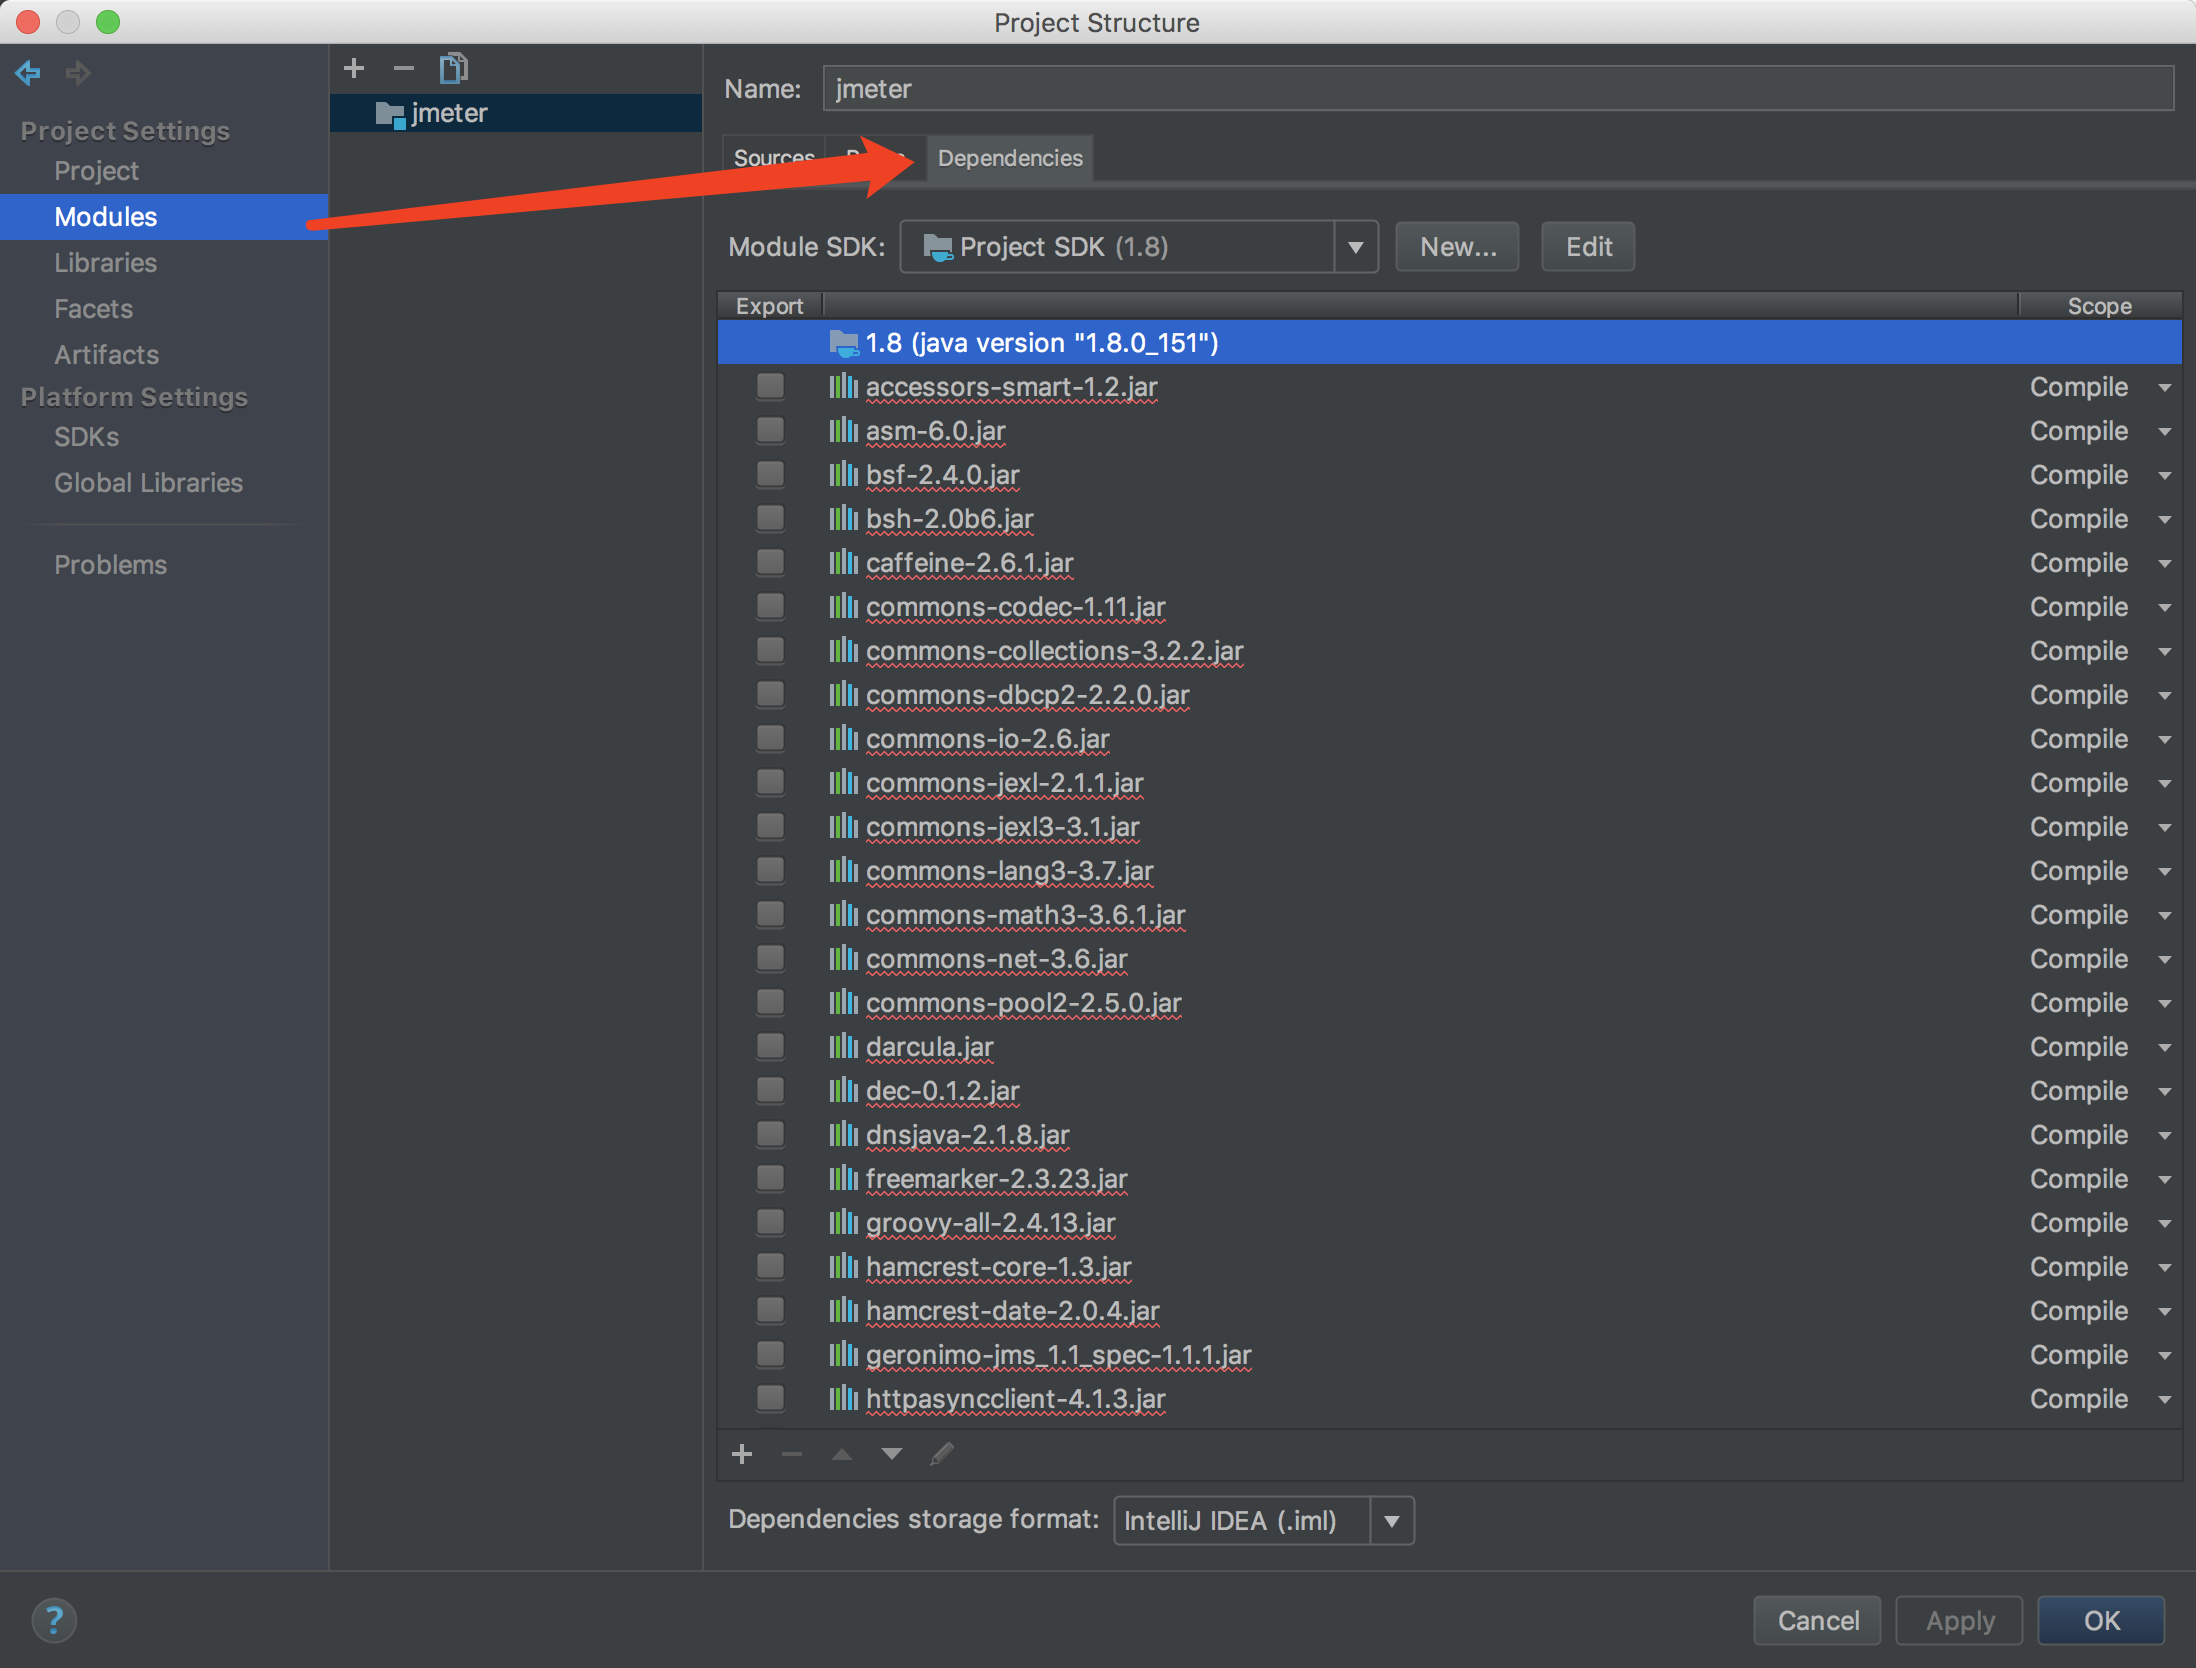The width and height of the screenshot is (2196, 1668).
Task: Switch to the Dependencies tab
Action: point(1010,158)
